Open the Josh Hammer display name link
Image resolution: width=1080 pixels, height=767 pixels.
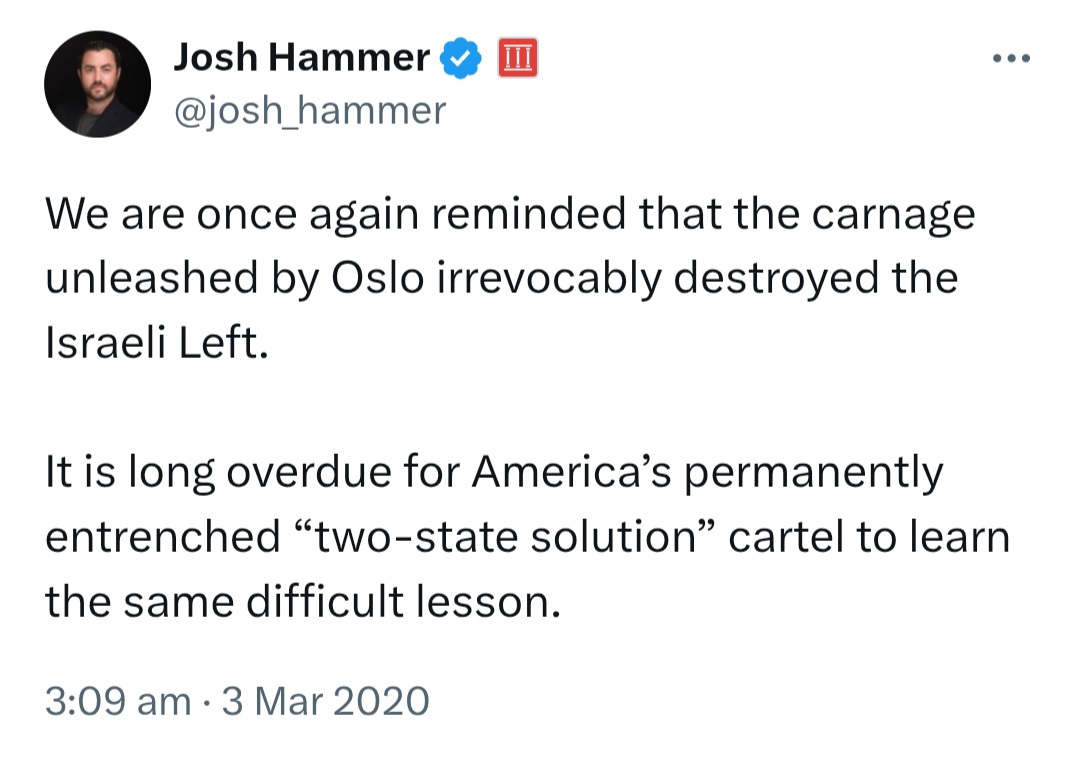click(301, 57)
